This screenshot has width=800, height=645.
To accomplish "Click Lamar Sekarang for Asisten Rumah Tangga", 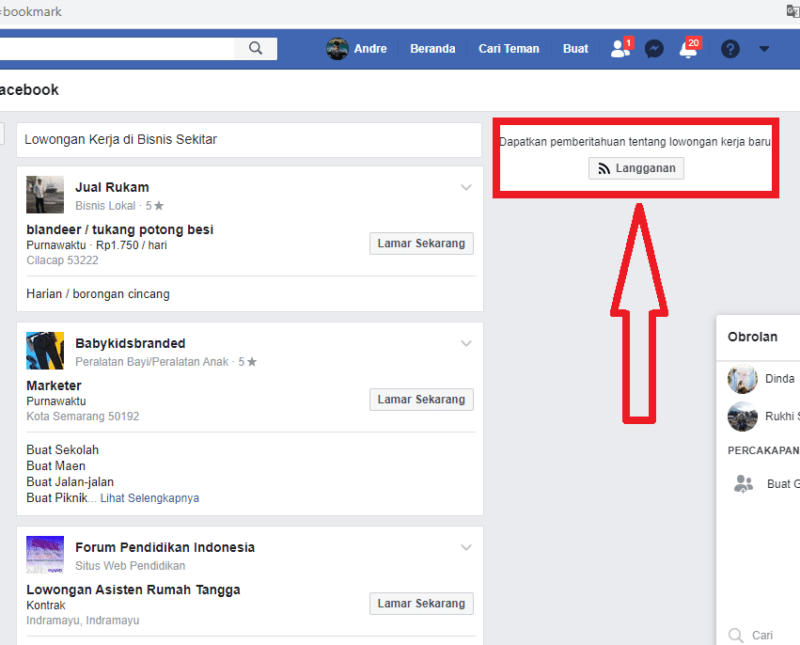I will click(x=421, y=604).
